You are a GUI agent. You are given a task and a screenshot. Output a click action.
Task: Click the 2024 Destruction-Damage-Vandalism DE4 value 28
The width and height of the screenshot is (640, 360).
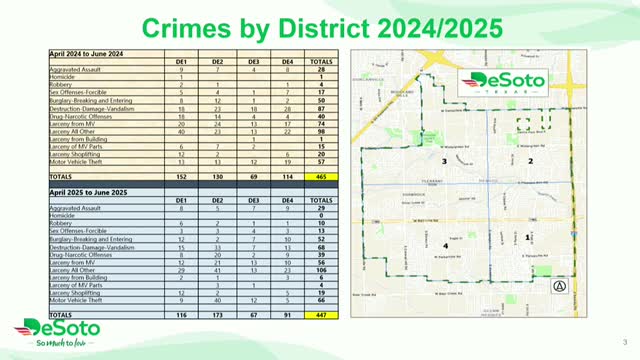[x=287, y=109]
